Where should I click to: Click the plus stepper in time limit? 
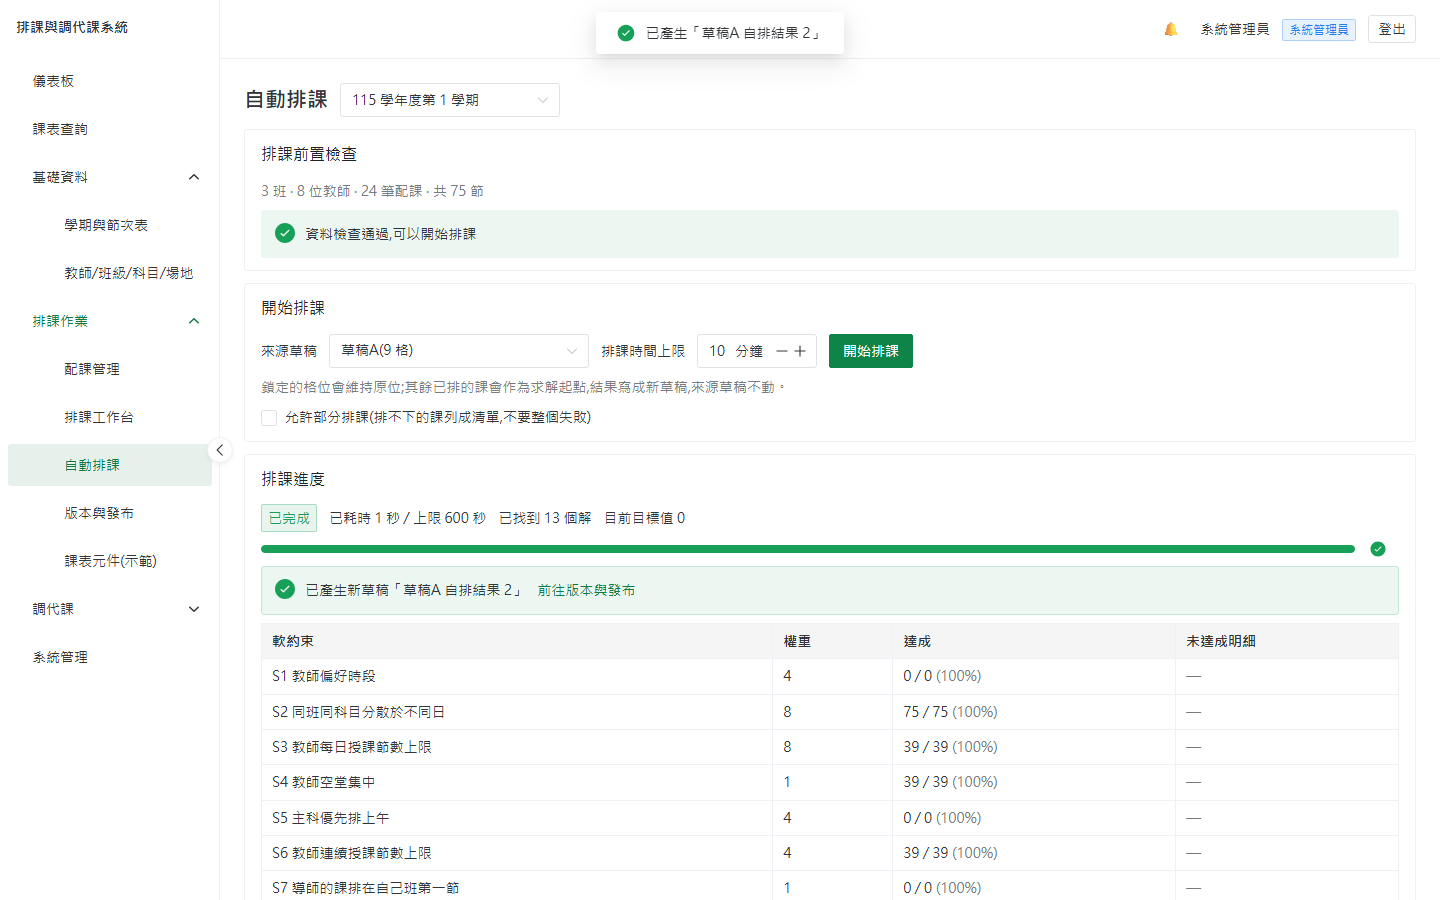800,351
